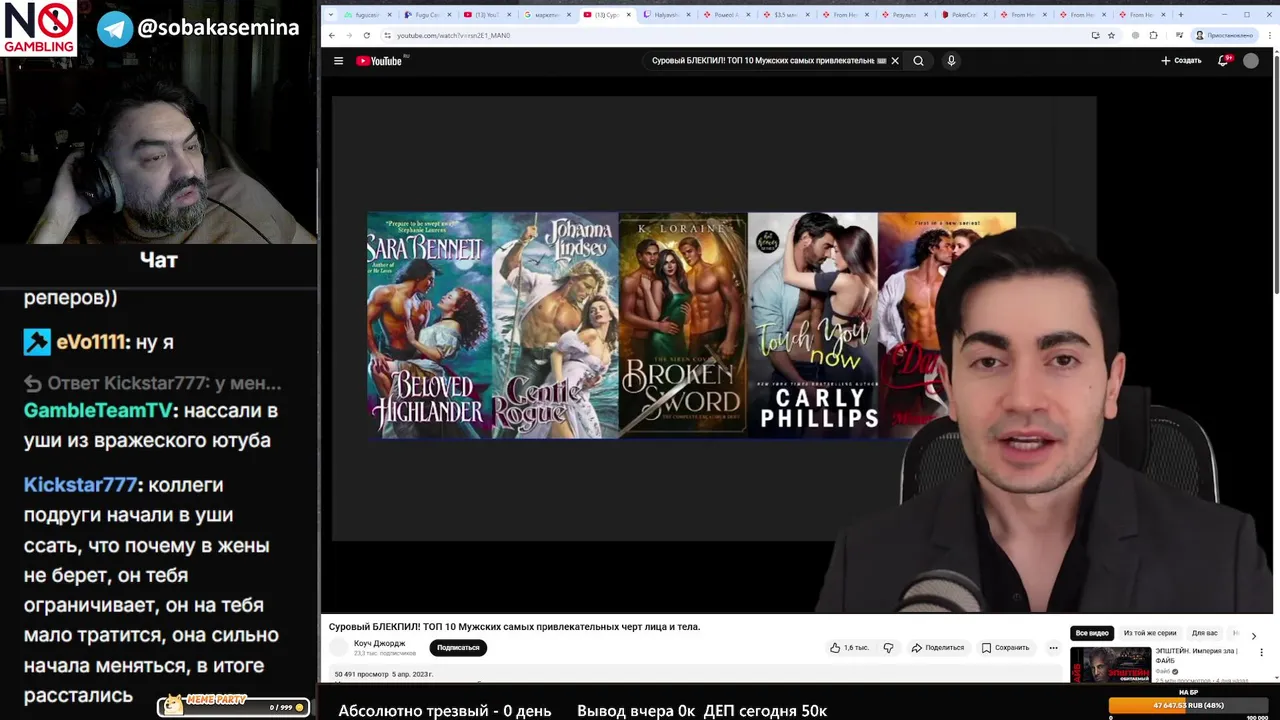This screenshot has height=720, width=1280.
Task: Click the video title Суровый БЛЕКПИЛ
Action: point(514,626)
